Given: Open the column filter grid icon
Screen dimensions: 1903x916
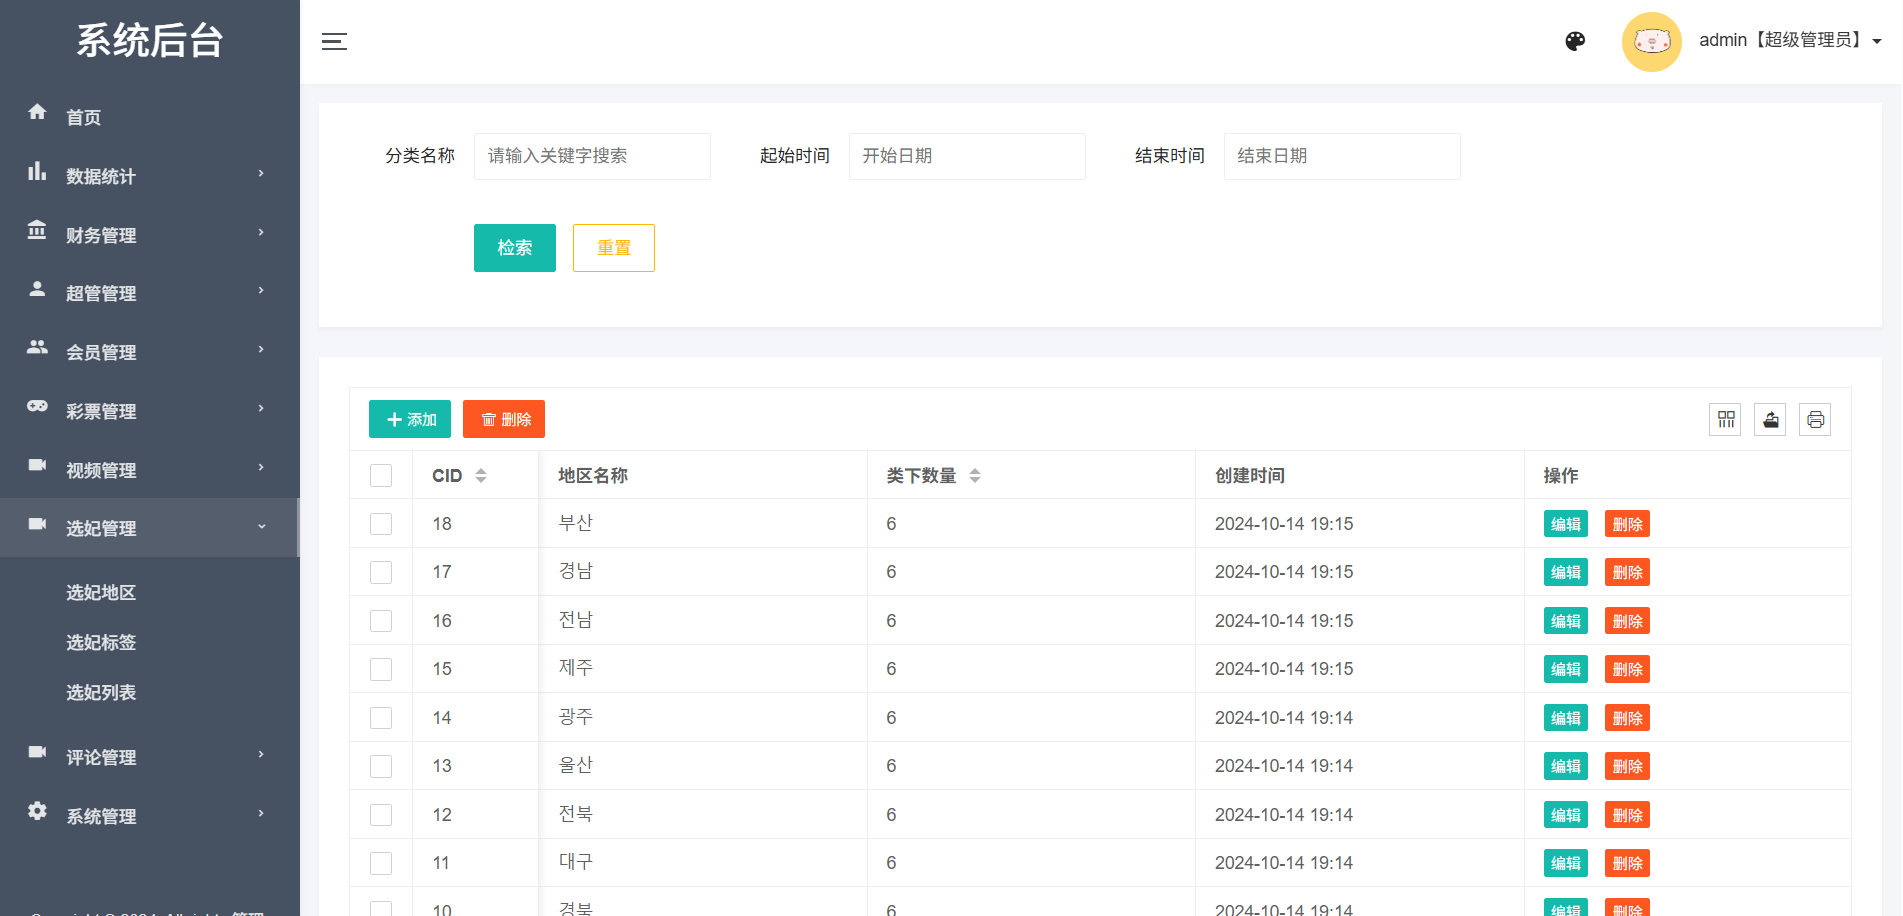Looking at the screenshot, I should (1725, 419).
